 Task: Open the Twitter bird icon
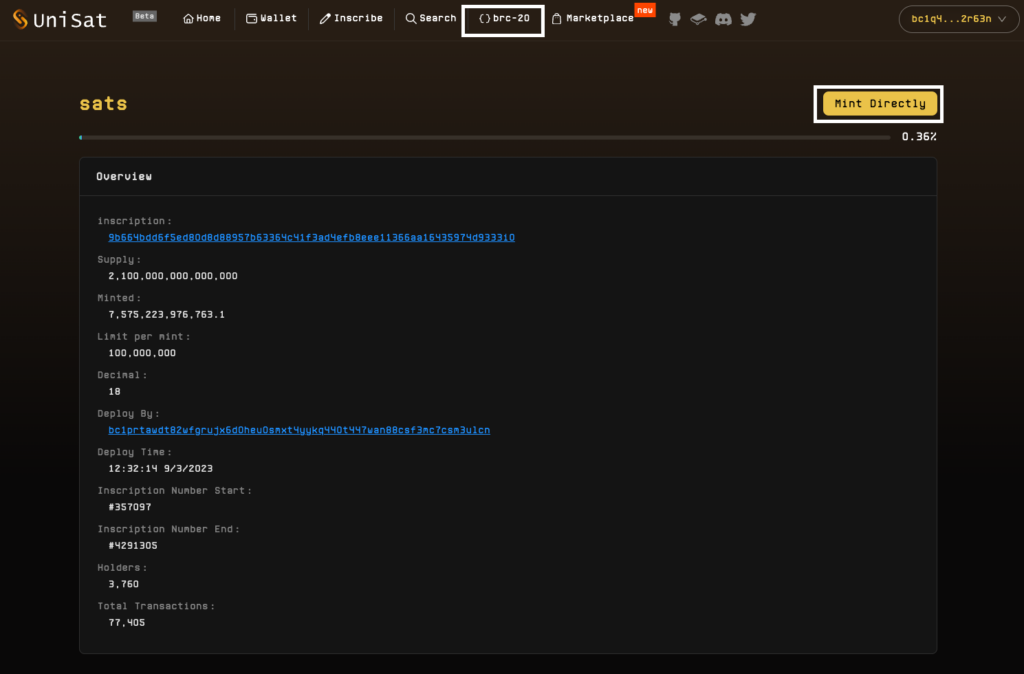748,19
